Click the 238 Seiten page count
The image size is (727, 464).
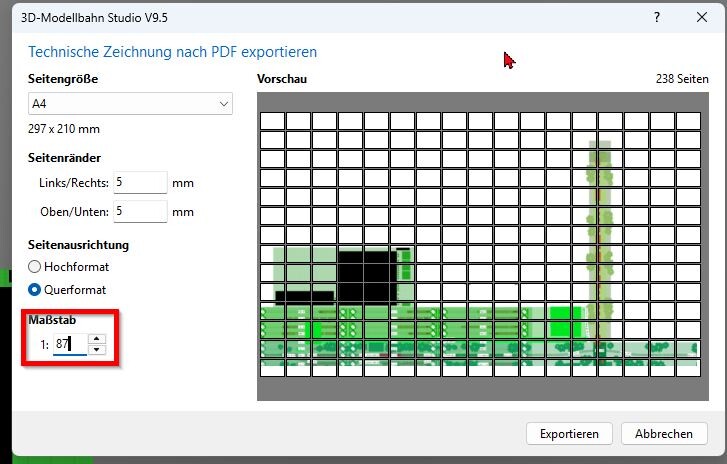point(682,79)
